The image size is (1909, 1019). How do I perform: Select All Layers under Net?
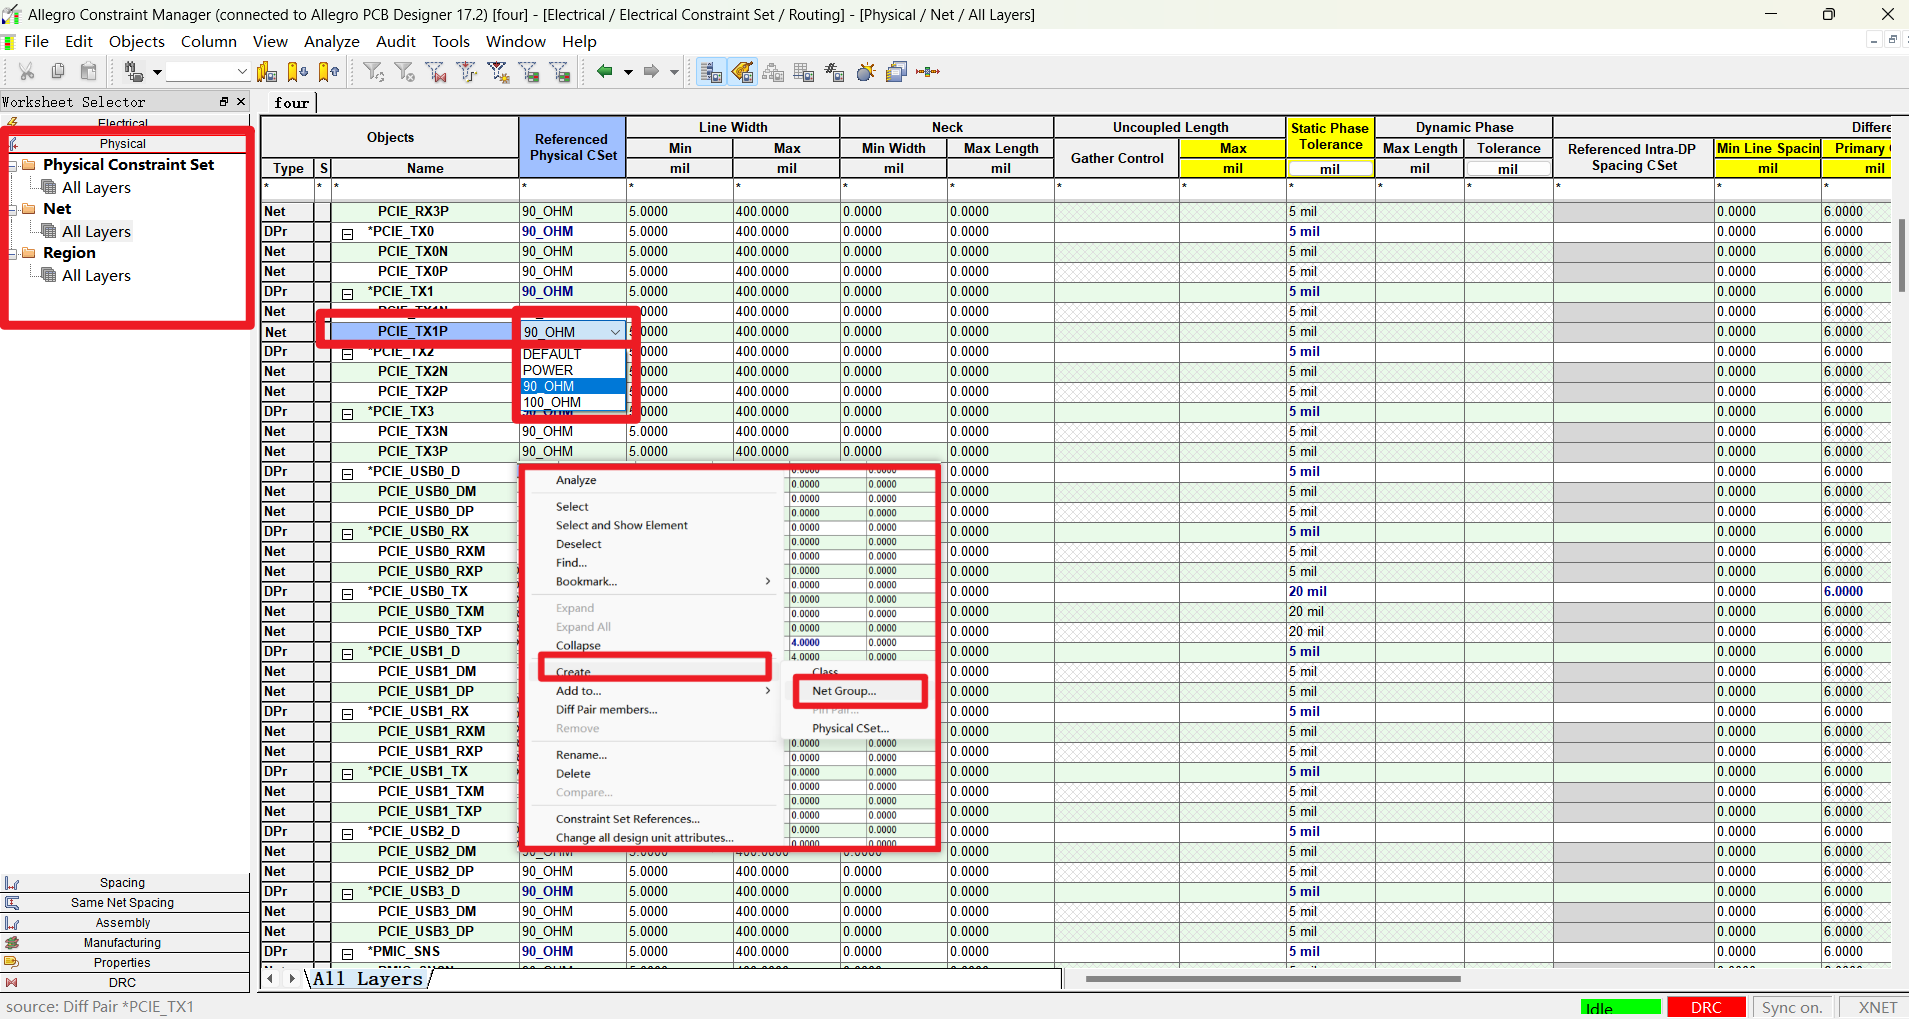pyautogui.click(x=96, y=231)
